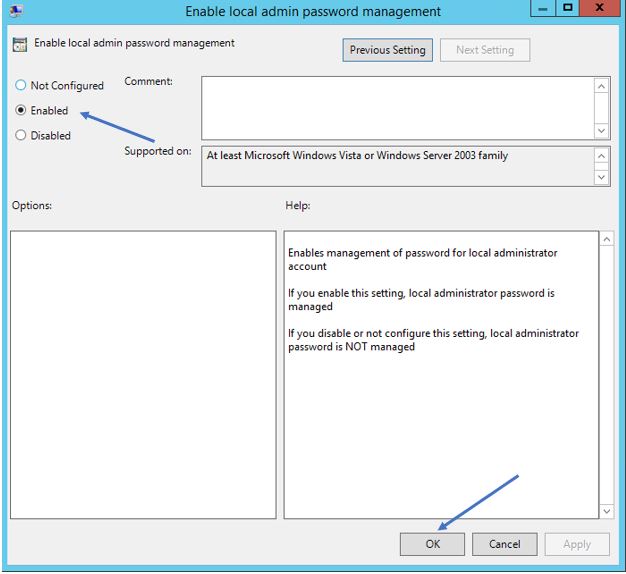Click the setting name heading text
Image resolution: width=626 pixels, height=574 pixels.
pyautogui.click(x=134, y=43)
